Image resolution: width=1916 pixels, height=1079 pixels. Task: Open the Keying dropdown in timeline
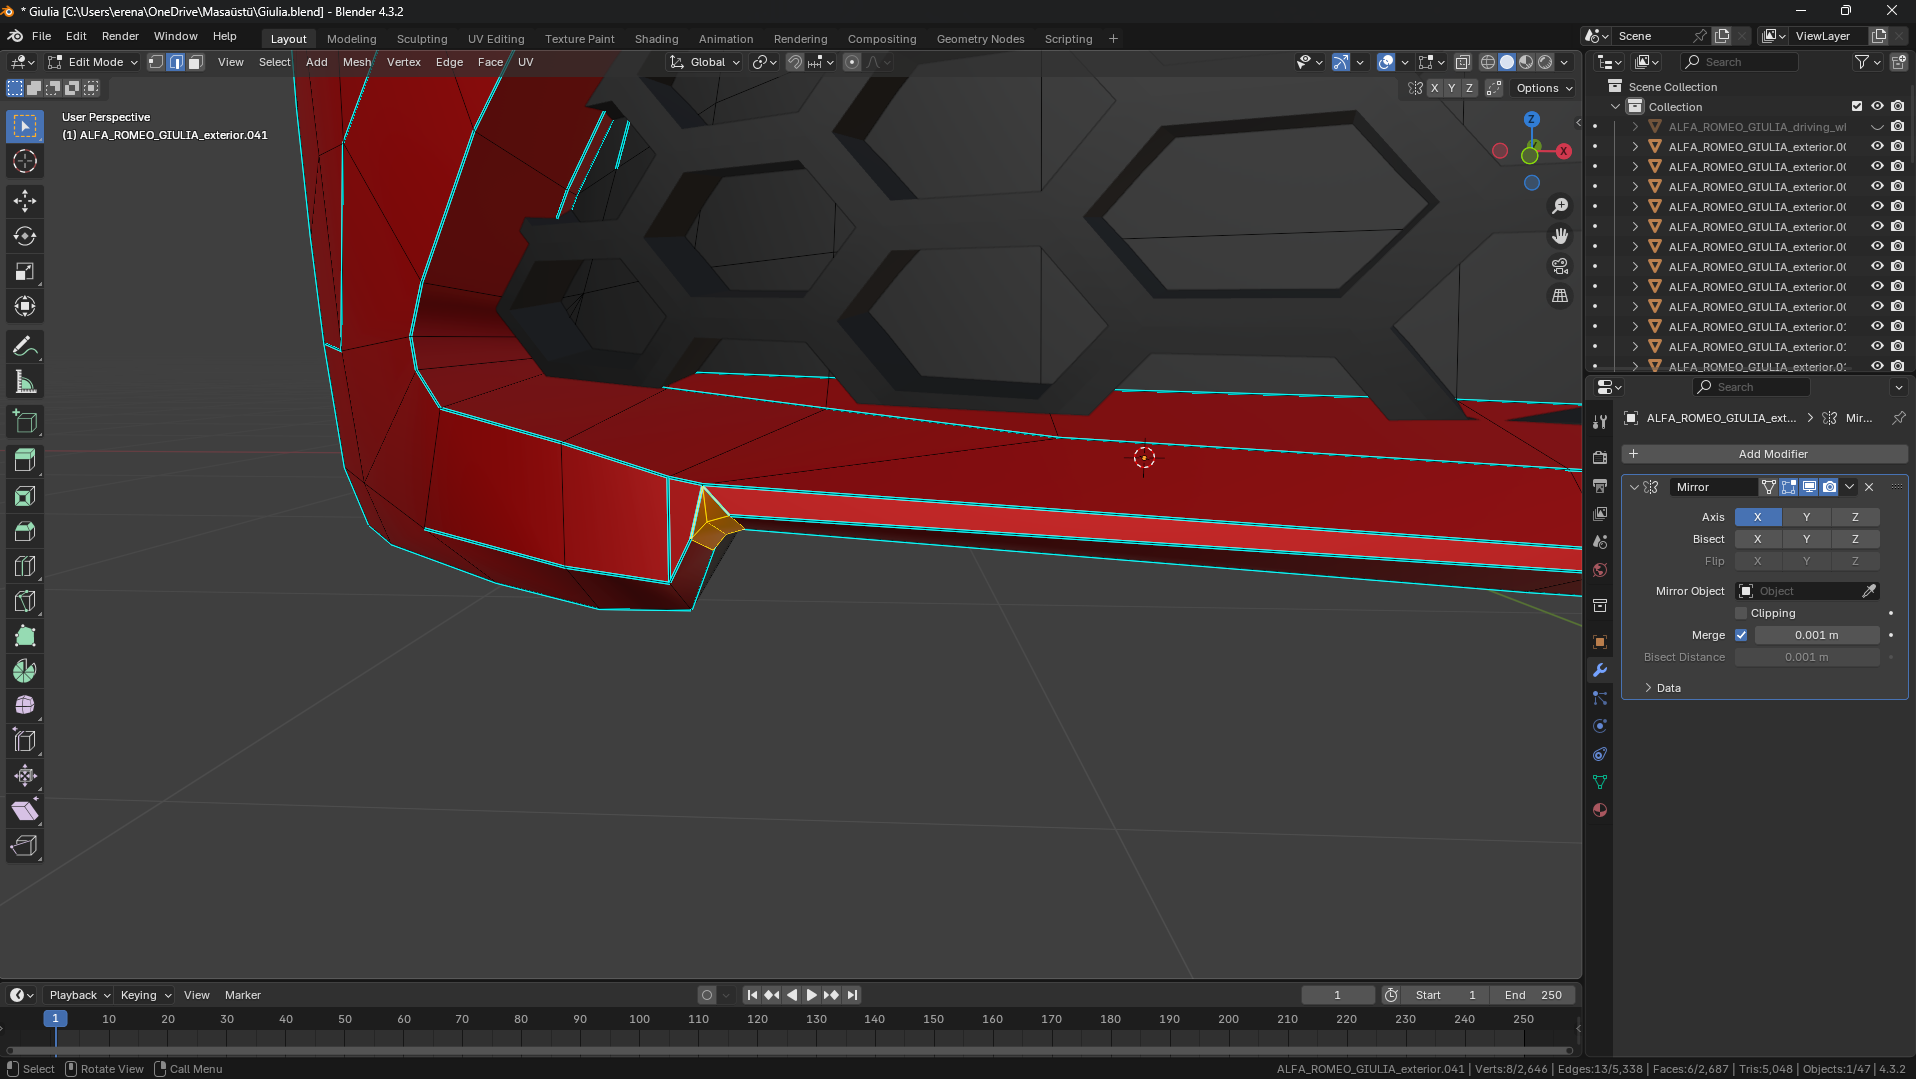145,995
